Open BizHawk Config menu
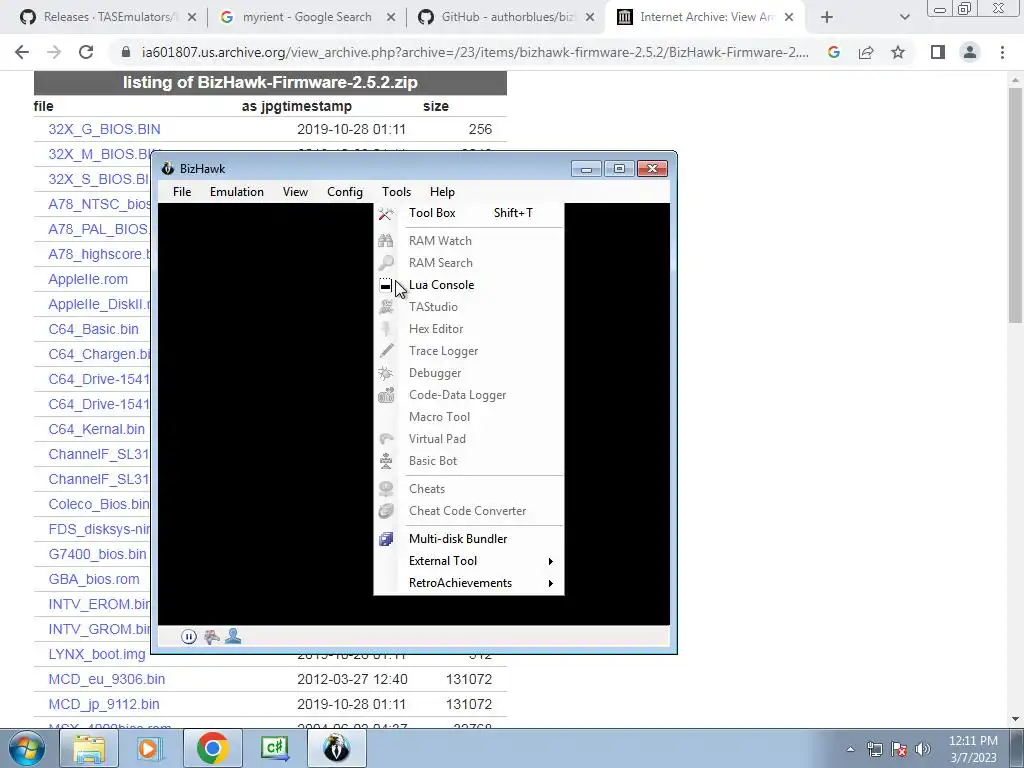This screenshot has height=768, width=1024. [x=345, y=192]
